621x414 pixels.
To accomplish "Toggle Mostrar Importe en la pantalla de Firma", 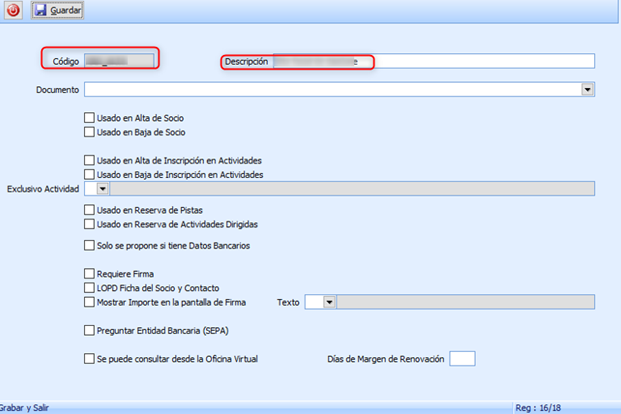I will click(90, 301).
